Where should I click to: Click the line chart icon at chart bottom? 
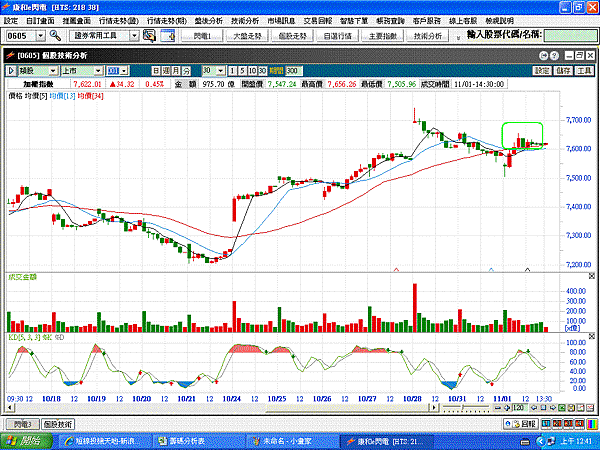point(580,408)
